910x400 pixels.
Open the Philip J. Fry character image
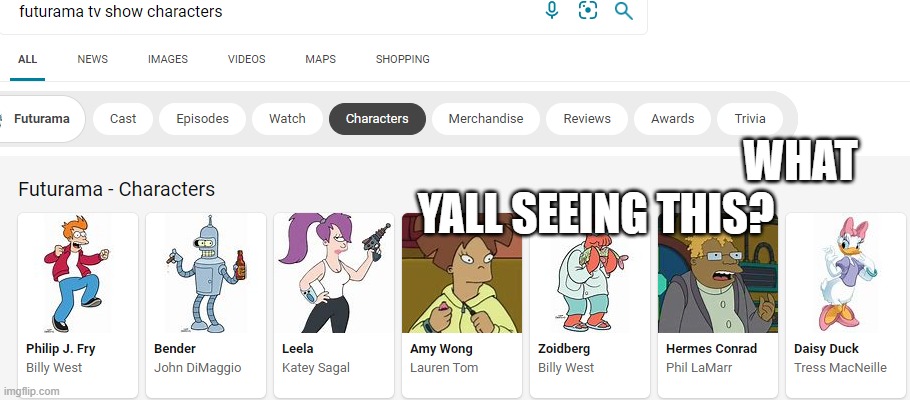[x=78, y=273]
